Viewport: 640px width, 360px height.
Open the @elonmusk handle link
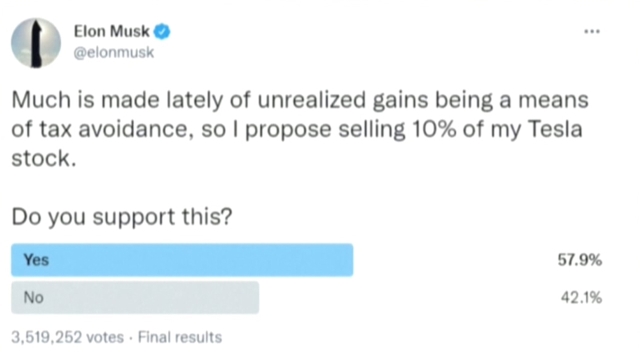coord(113,52)
